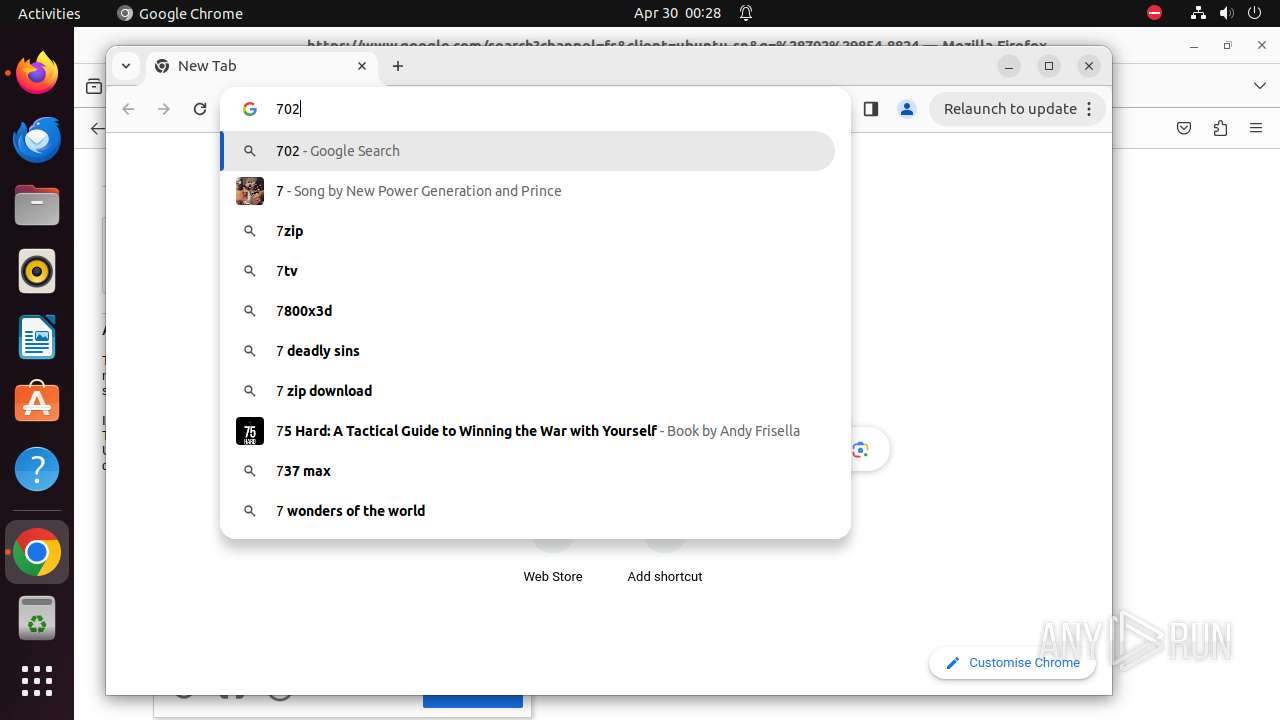Show Applications grid in the dock
This screenshot has height=720, width=1280.
point(37,681)
